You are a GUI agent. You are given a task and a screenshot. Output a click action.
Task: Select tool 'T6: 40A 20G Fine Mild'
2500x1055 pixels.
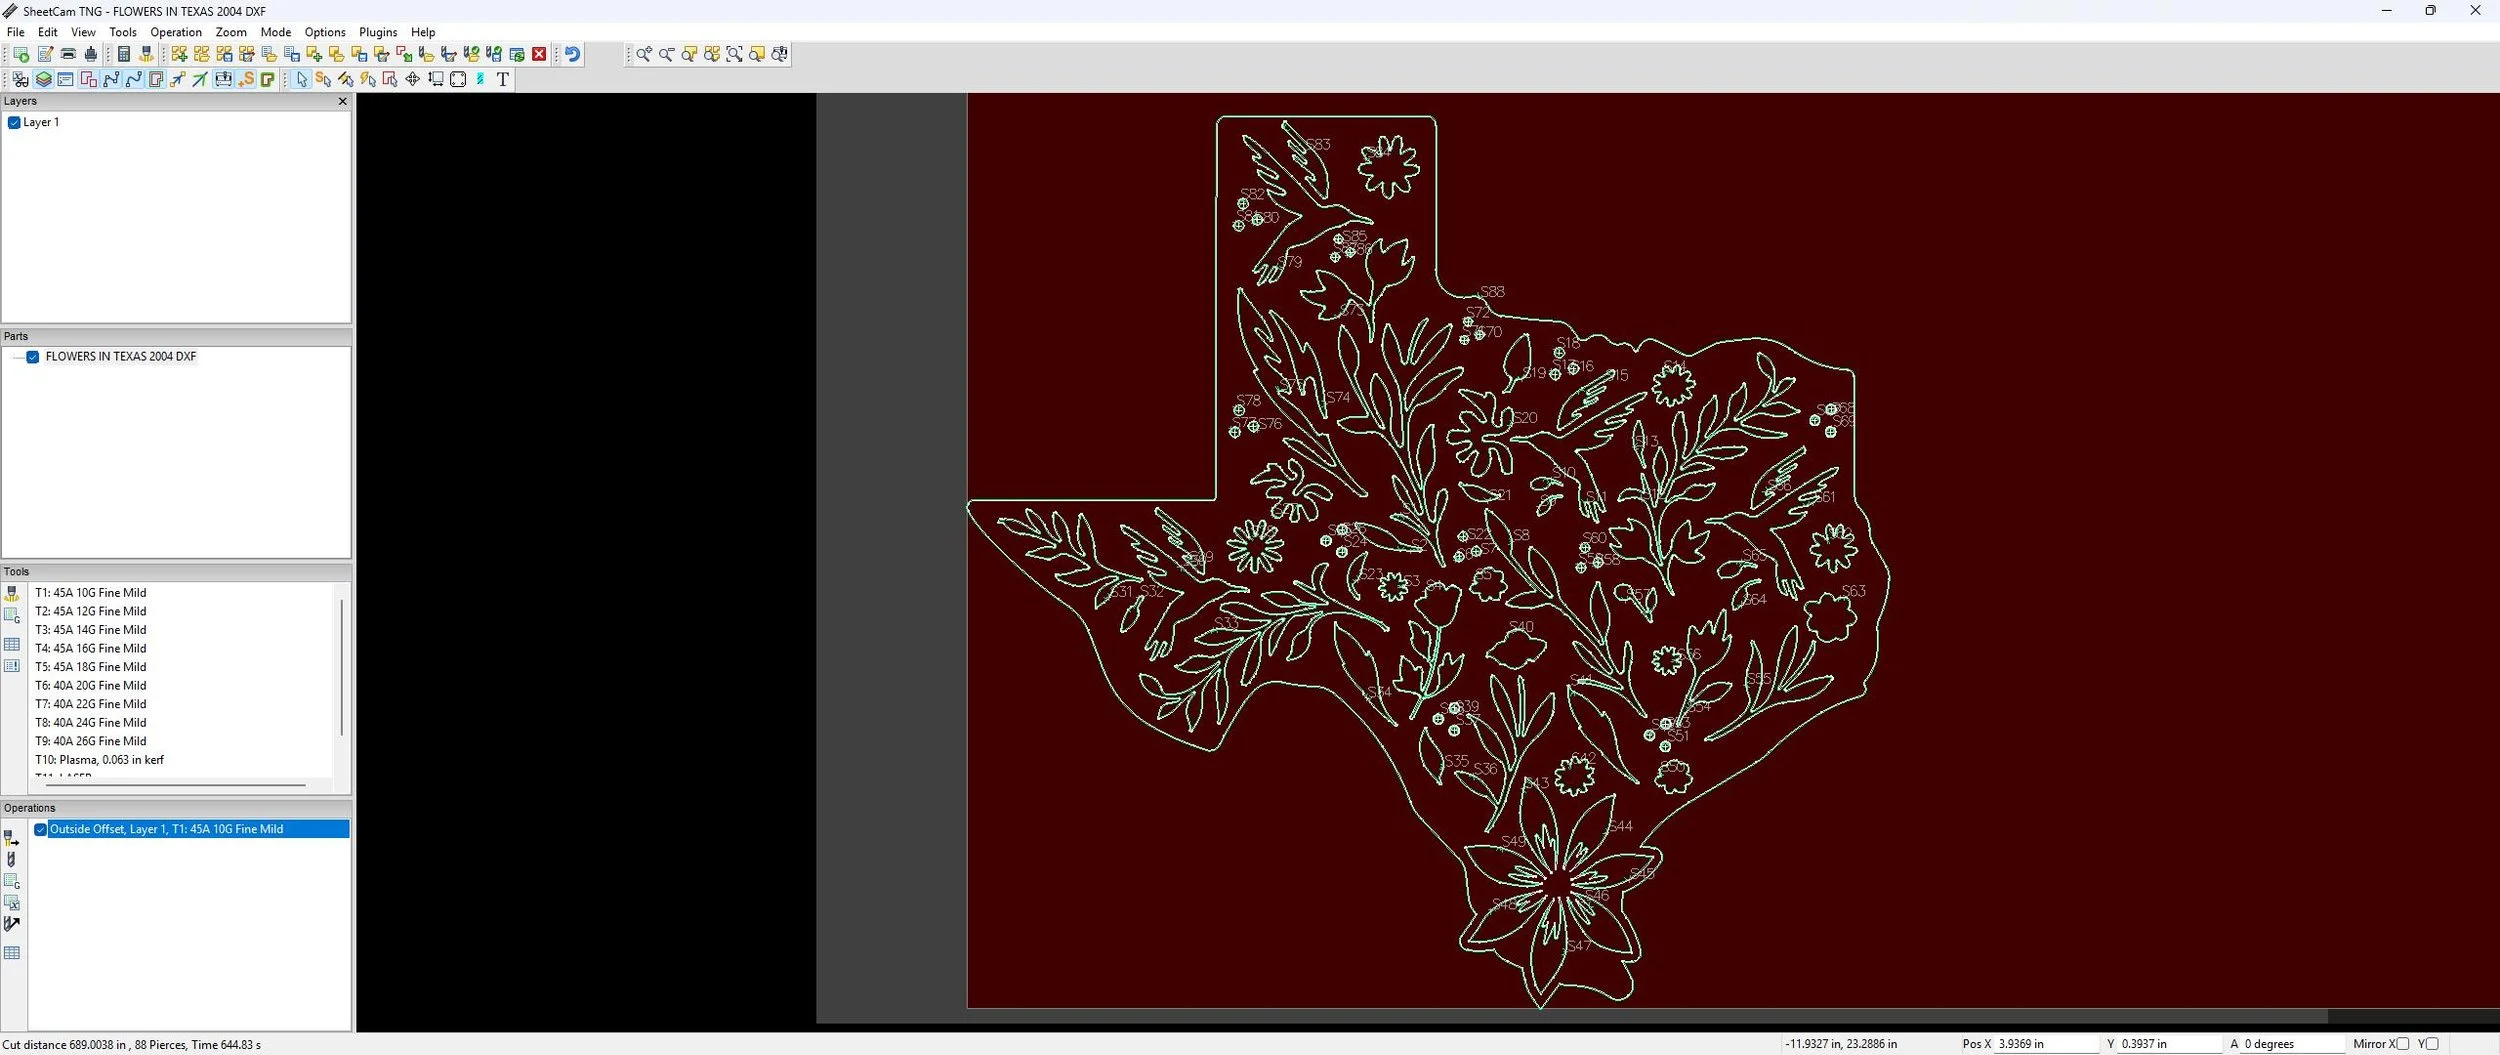coord(91,686)
